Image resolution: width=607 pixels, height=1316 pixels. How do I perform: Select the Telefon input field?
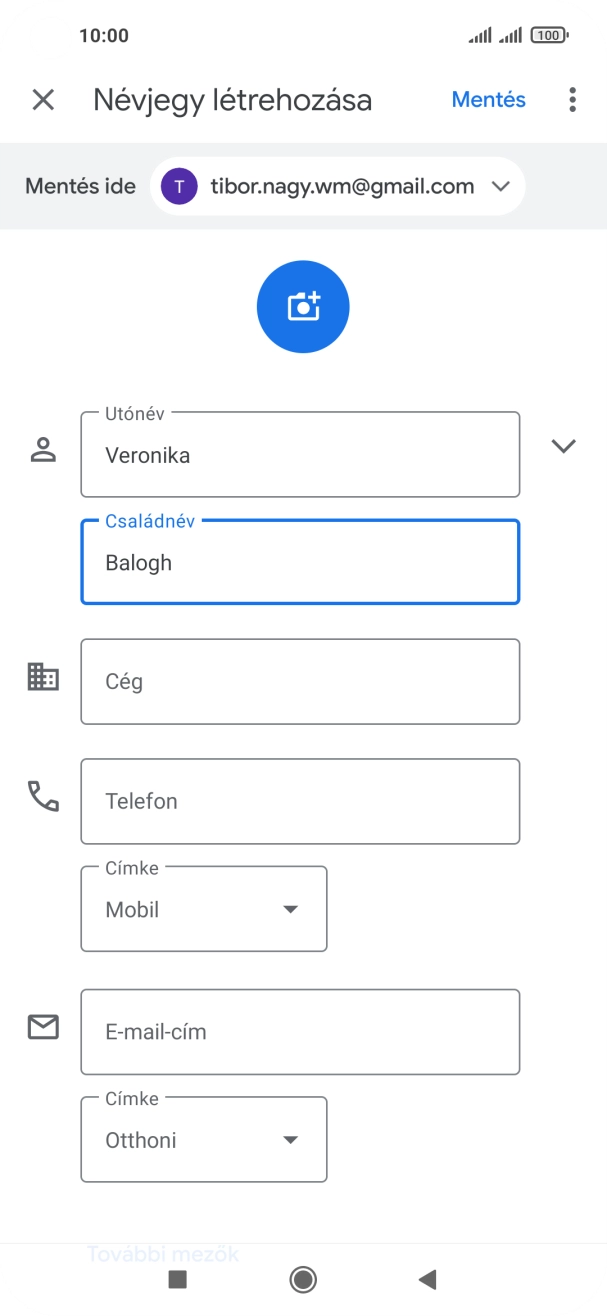pyautogui.click(x=300, y=801)
